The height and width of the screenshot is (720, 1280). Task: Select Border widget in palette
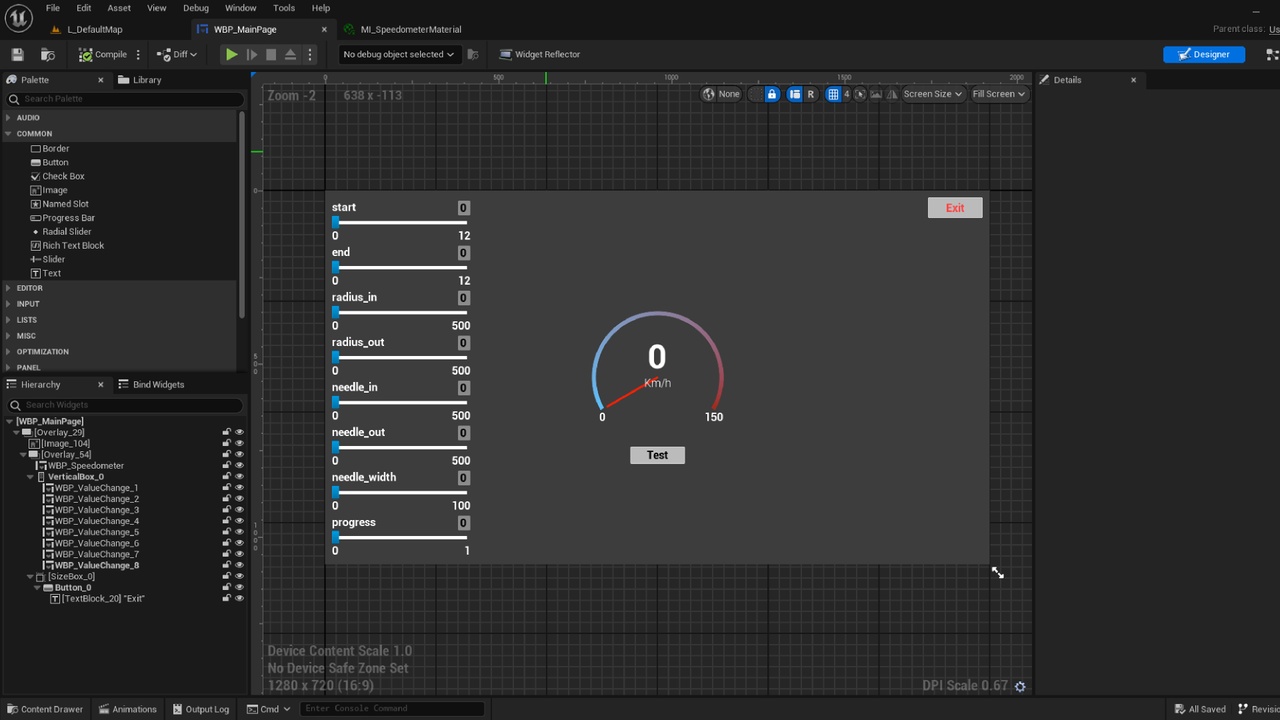click(50, 148)
